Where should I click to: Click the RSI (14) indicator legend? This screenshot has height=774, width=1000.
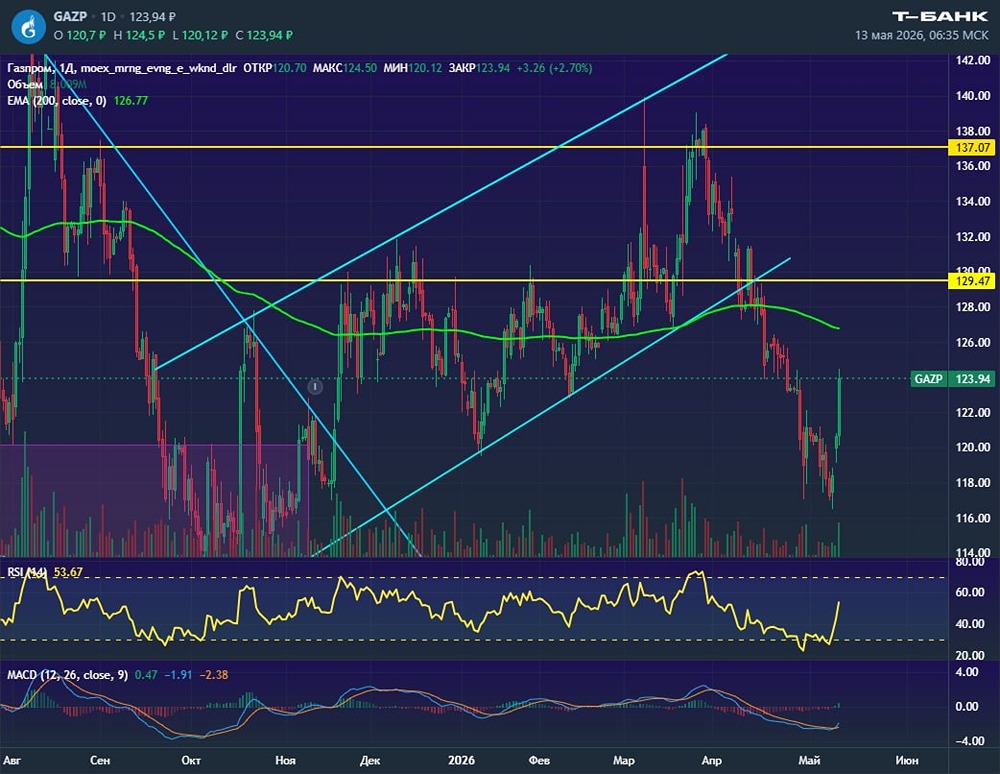pyautogui.click(x=27, y=572)
